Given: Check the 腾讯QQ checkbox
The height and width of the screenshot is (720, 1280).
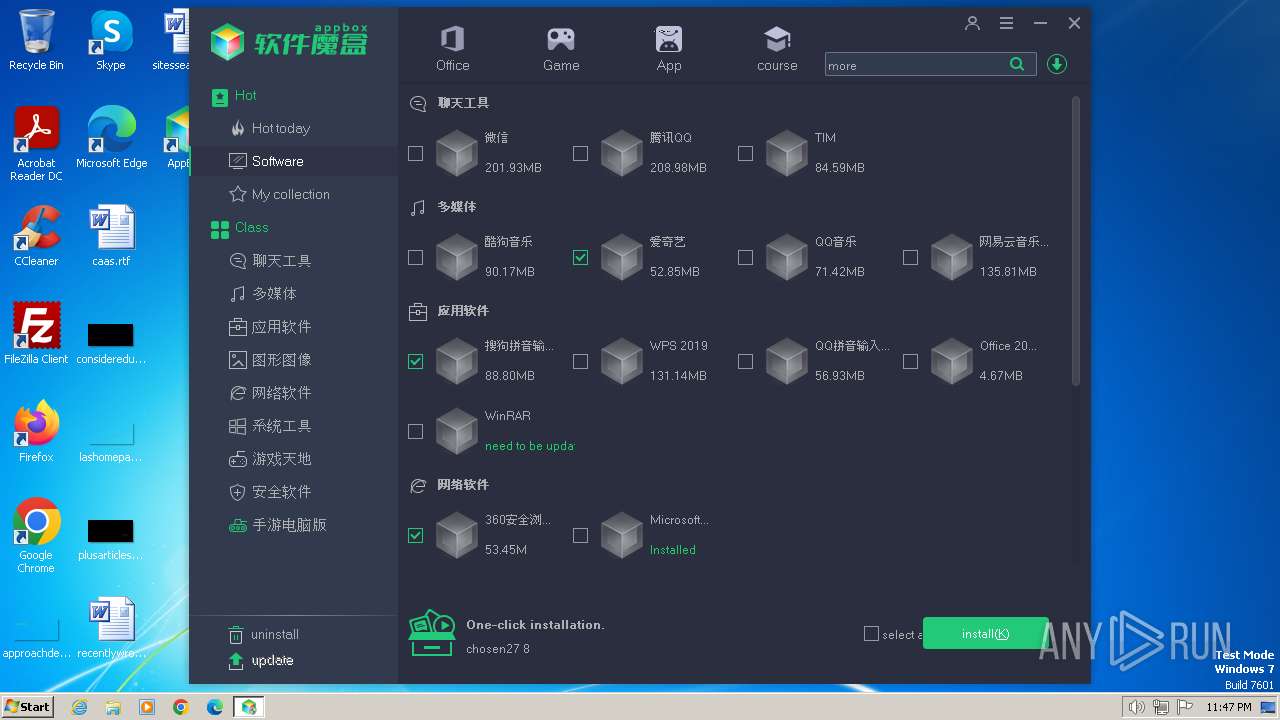Looking at the screenshot, I should (x=580, y=154).
